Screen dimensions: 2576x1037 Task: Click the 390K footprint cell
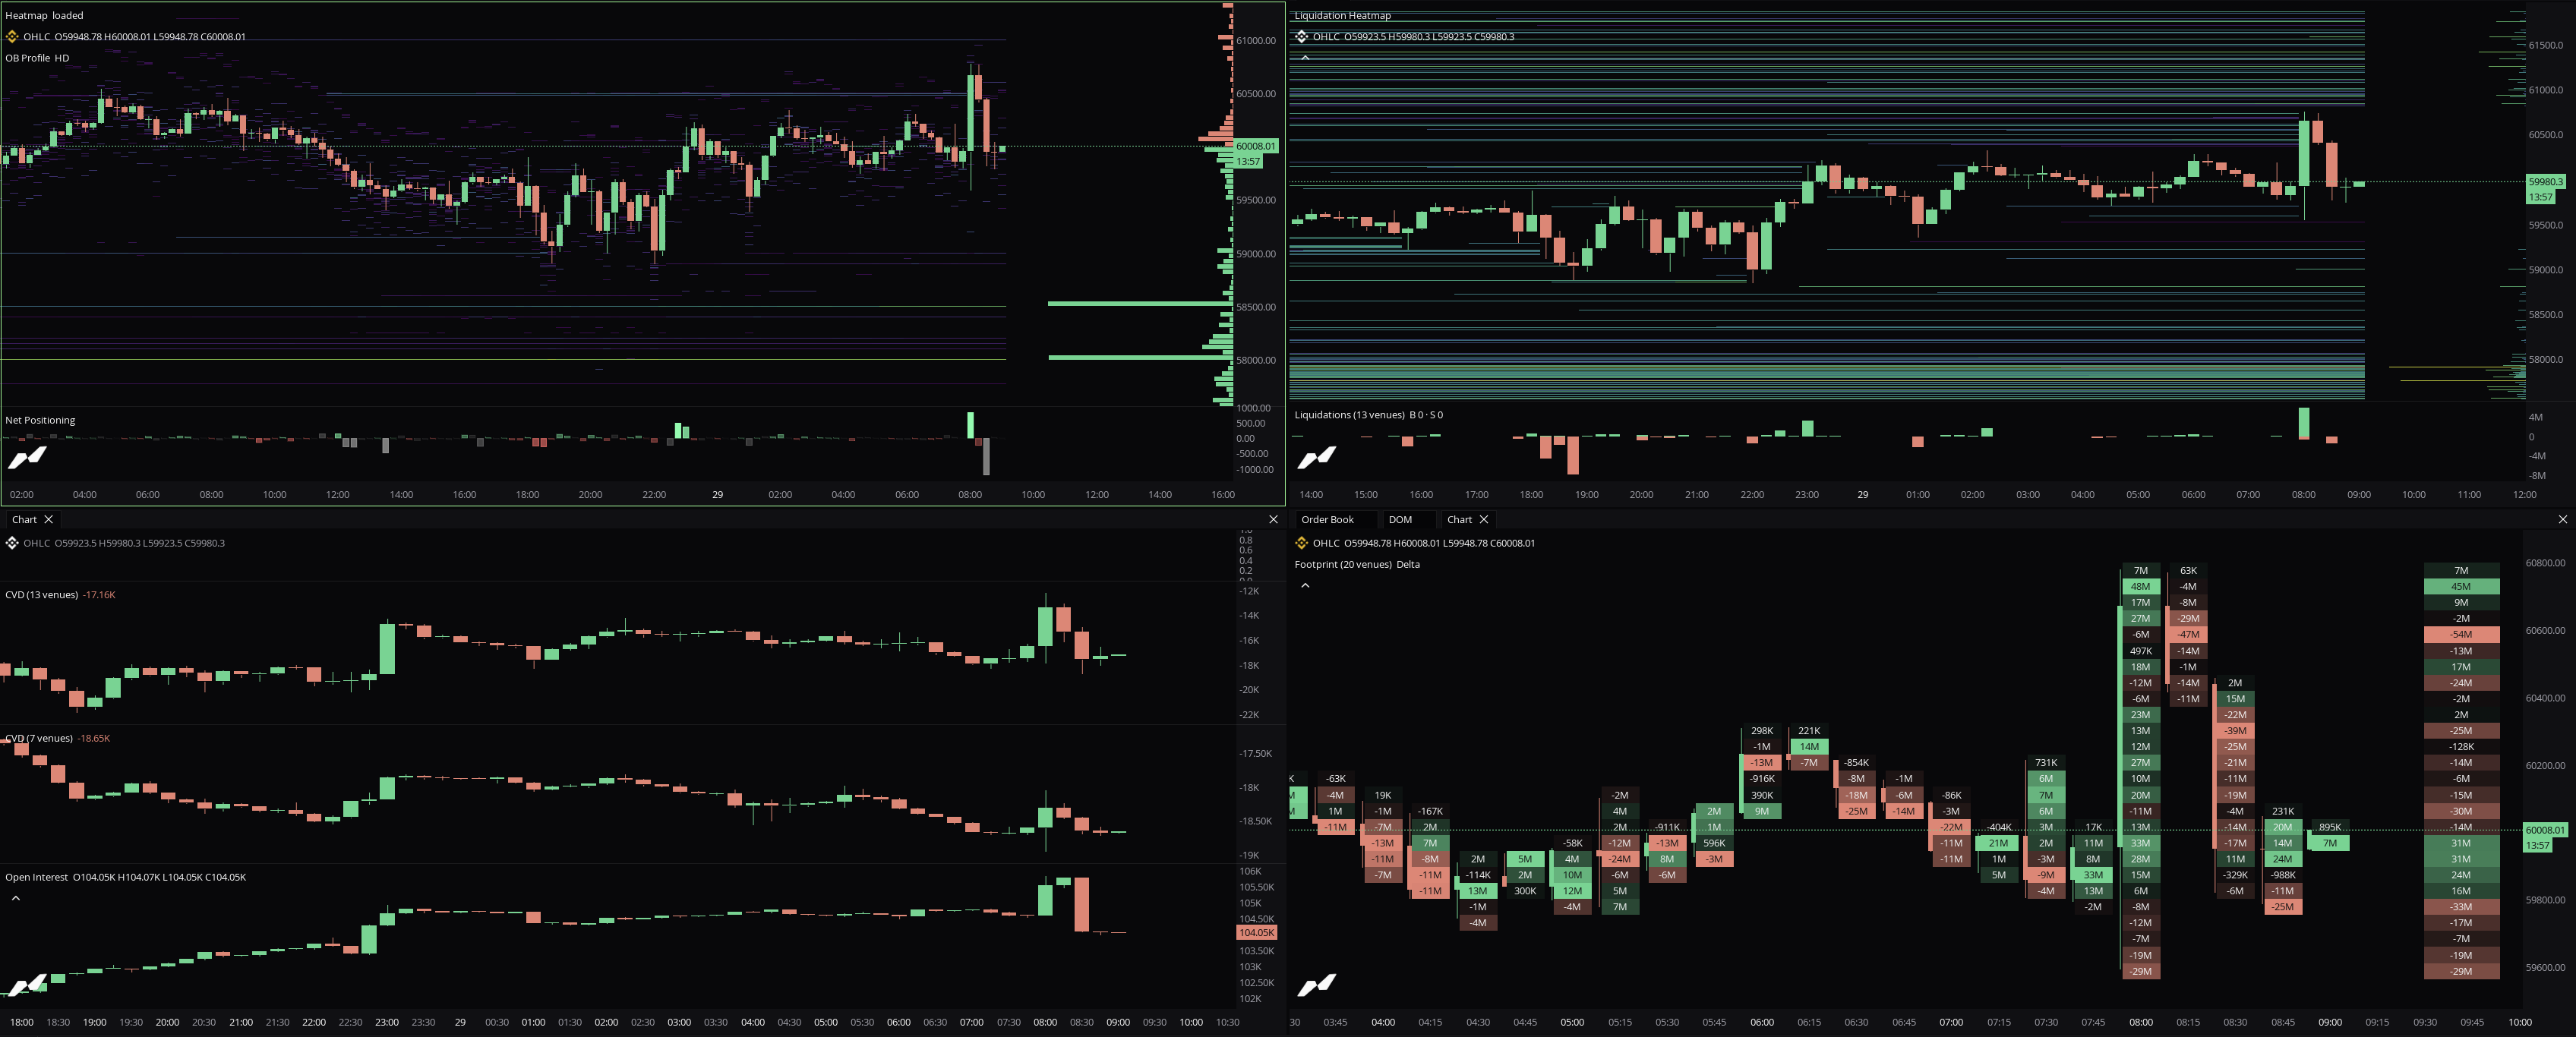tap(1762, 795)
